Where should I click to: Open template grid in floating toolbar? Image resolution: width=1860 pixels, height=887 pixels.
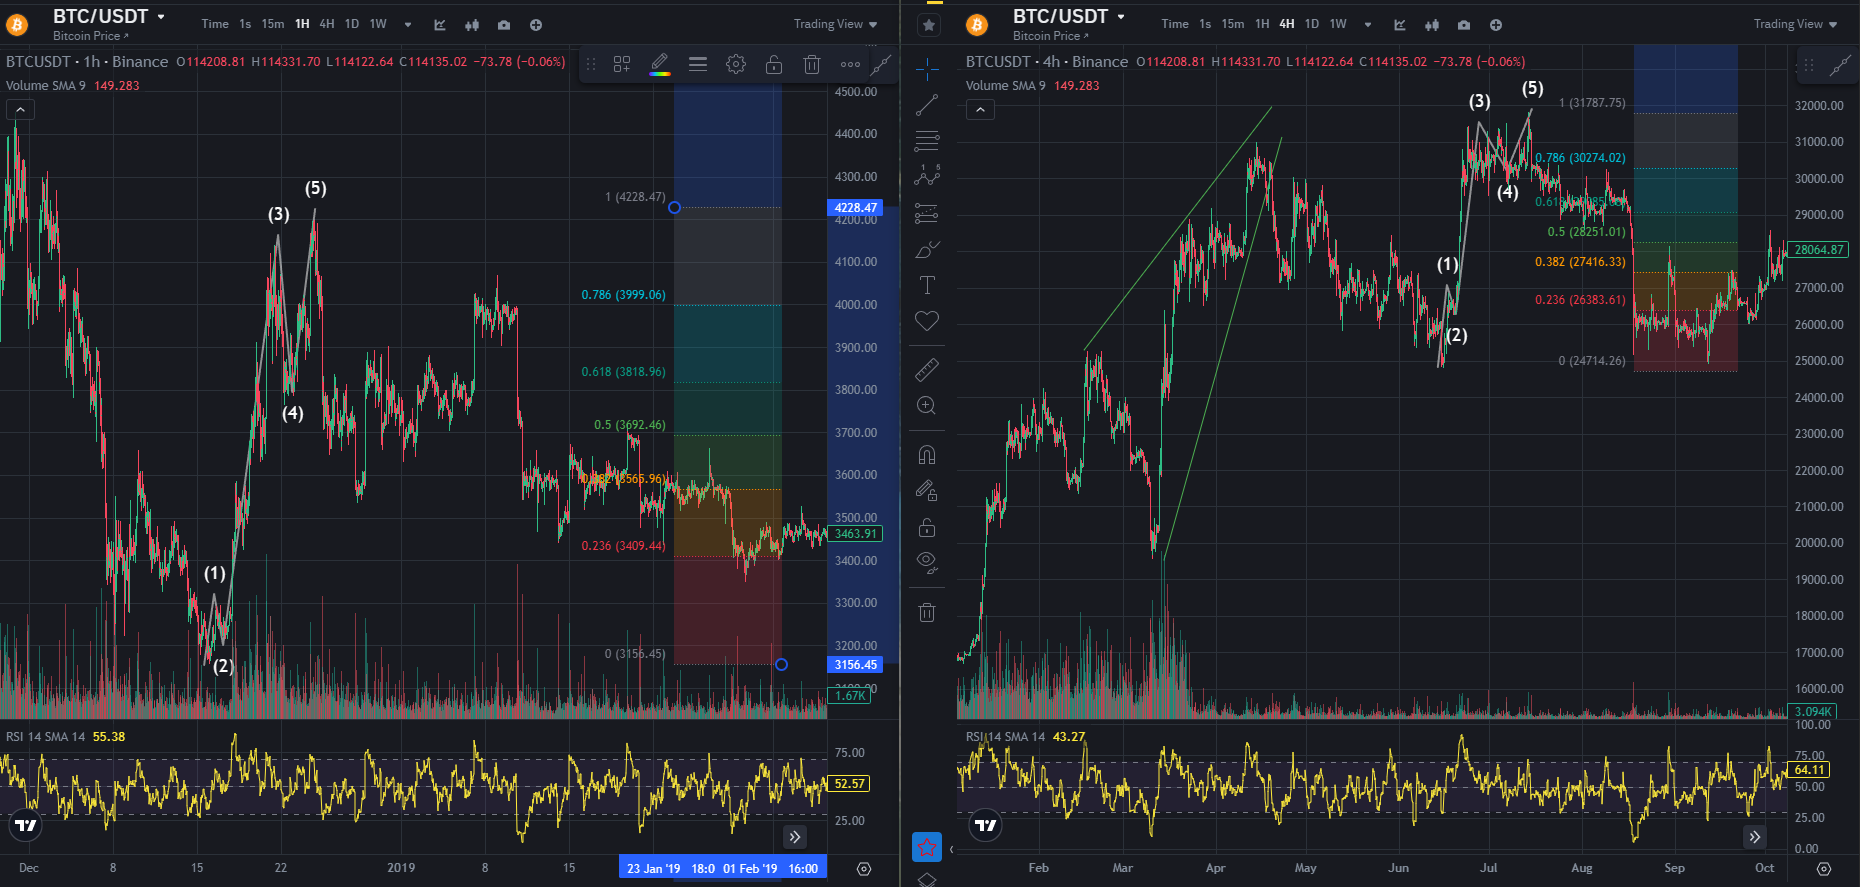pos(622,64)
